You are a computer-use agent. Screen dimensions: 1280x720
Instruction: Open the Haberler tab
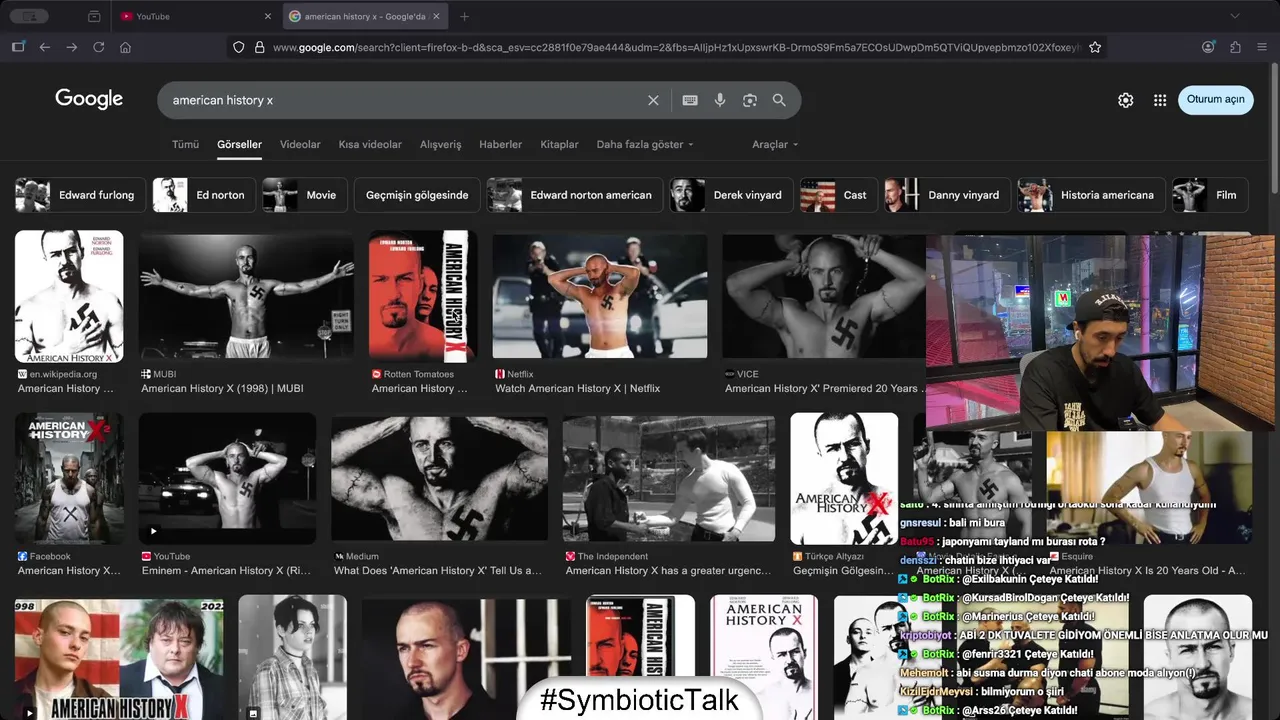500,144
